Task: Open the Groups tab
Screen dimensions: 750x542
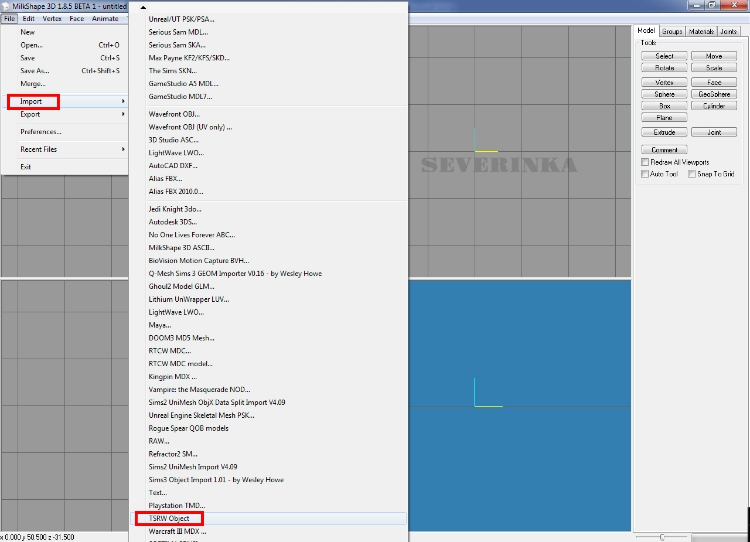Action: coord(672,31)
